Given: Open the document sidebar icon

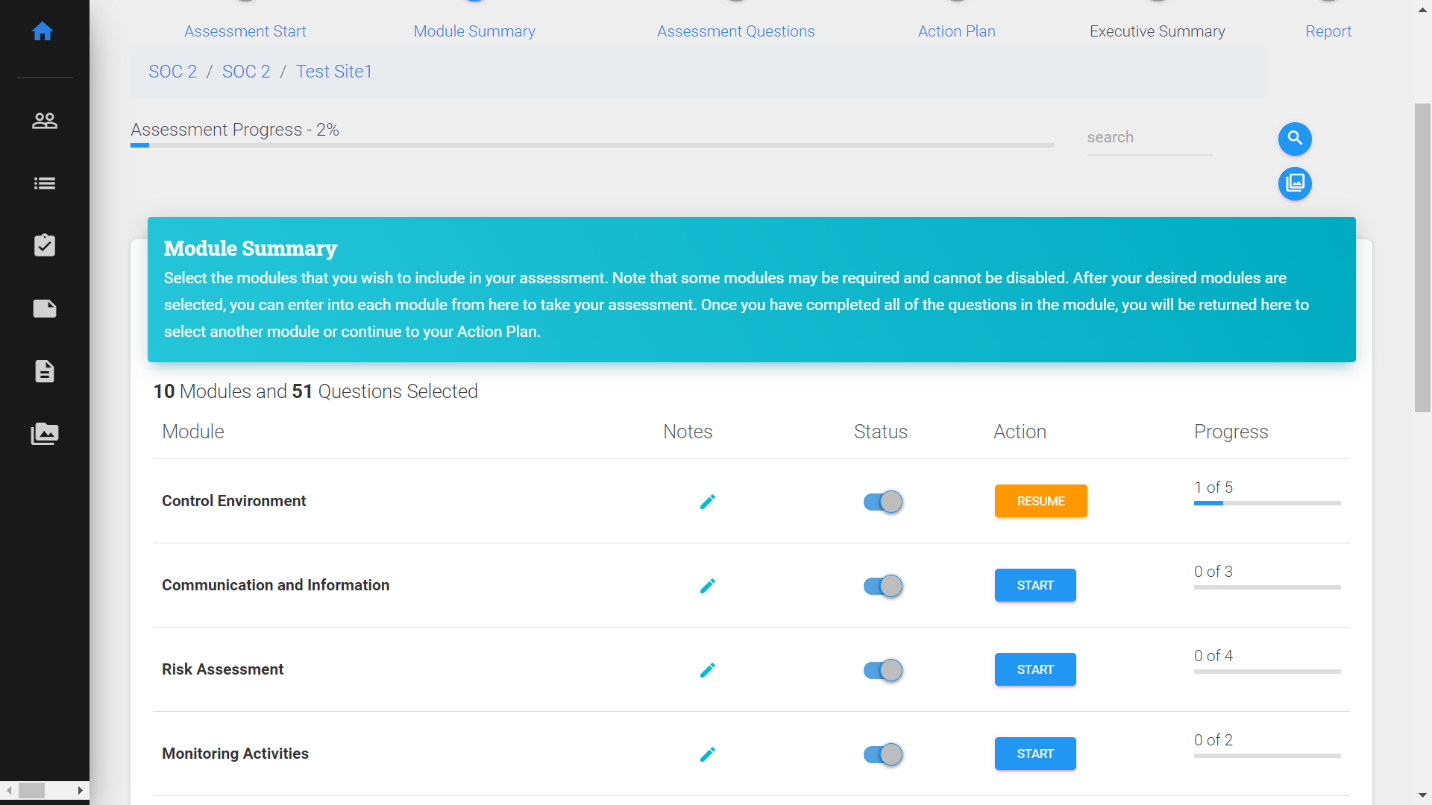Looking at the screenshot, I should [44, 372].
